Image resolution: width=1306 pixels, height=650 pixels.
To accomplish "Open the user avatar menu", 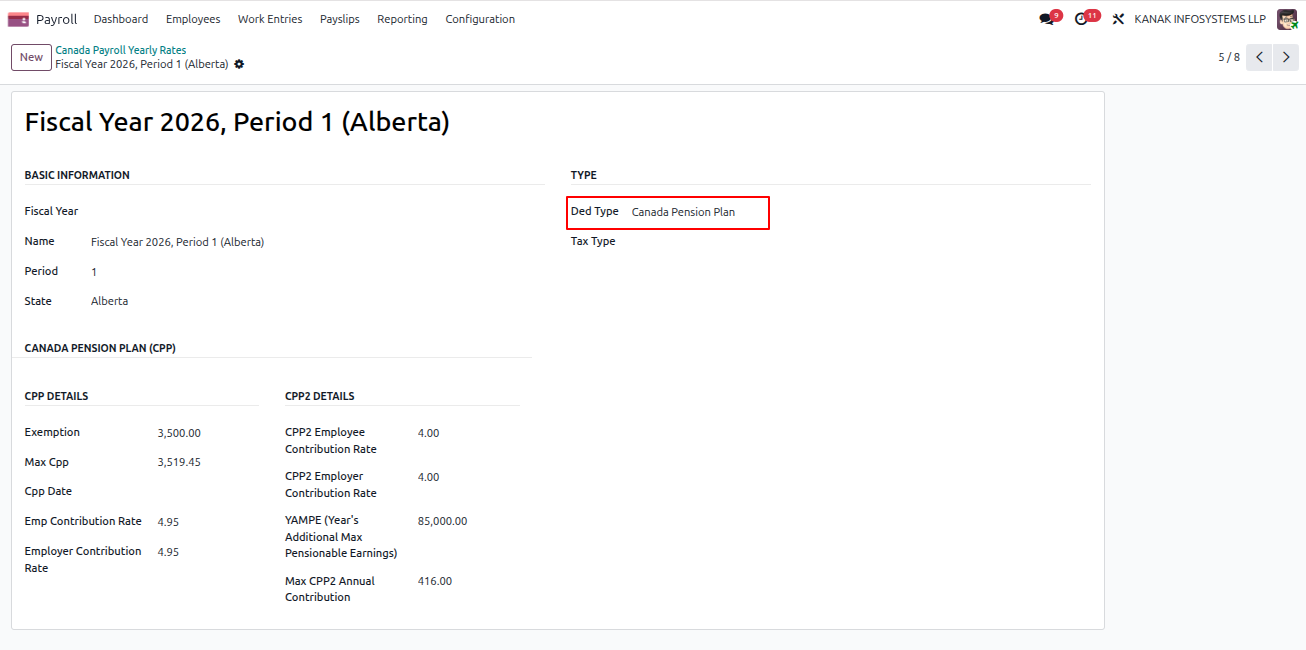I will (x=1287, y=19).
